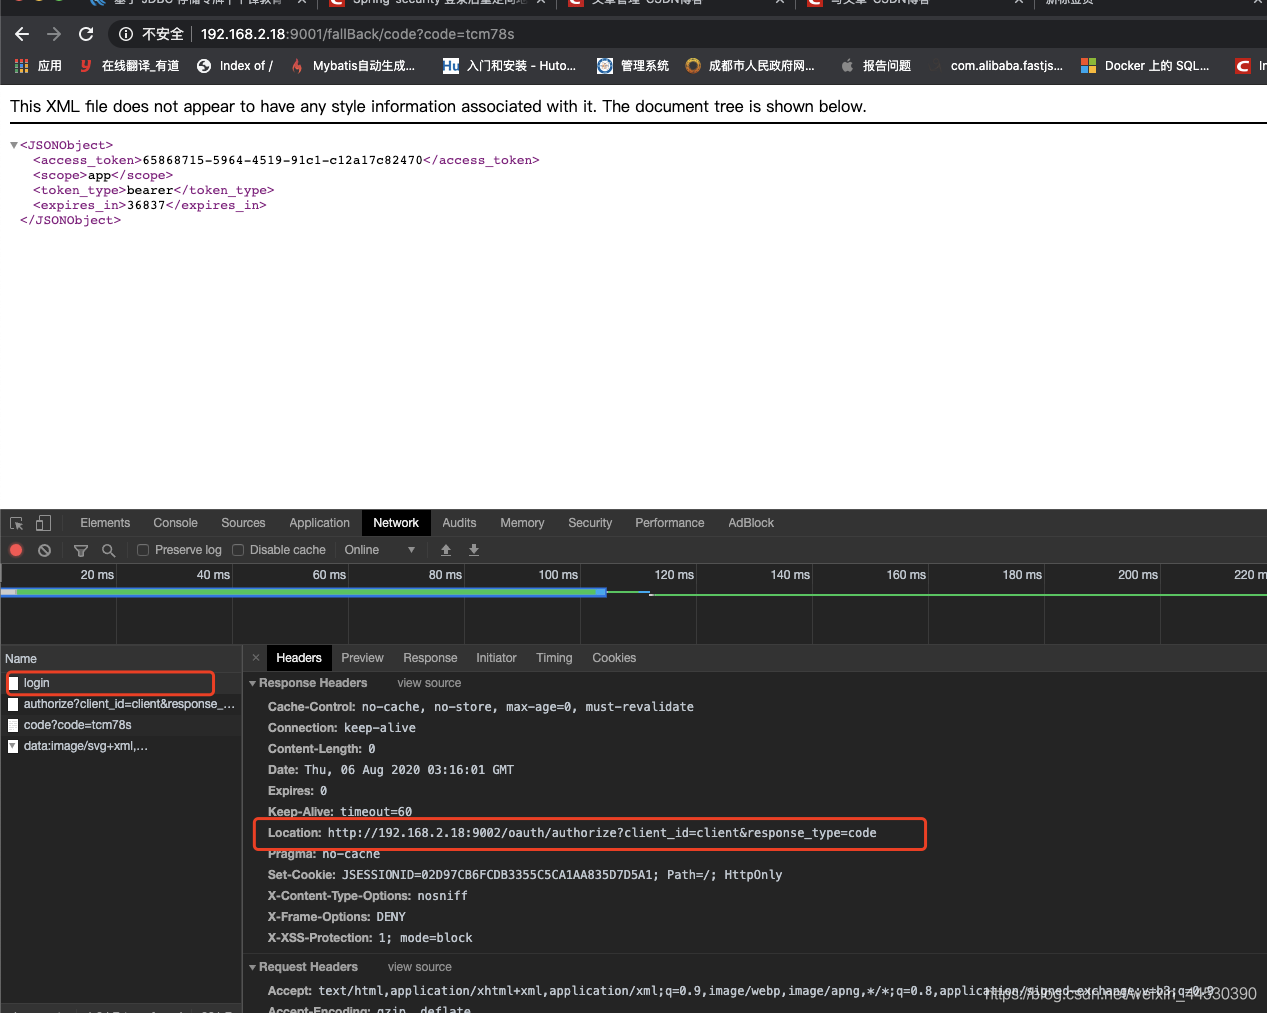This screenshot has width=1267, height=1013.
Task: Open the Online throttling dropdown
Action: pos(379,550)
